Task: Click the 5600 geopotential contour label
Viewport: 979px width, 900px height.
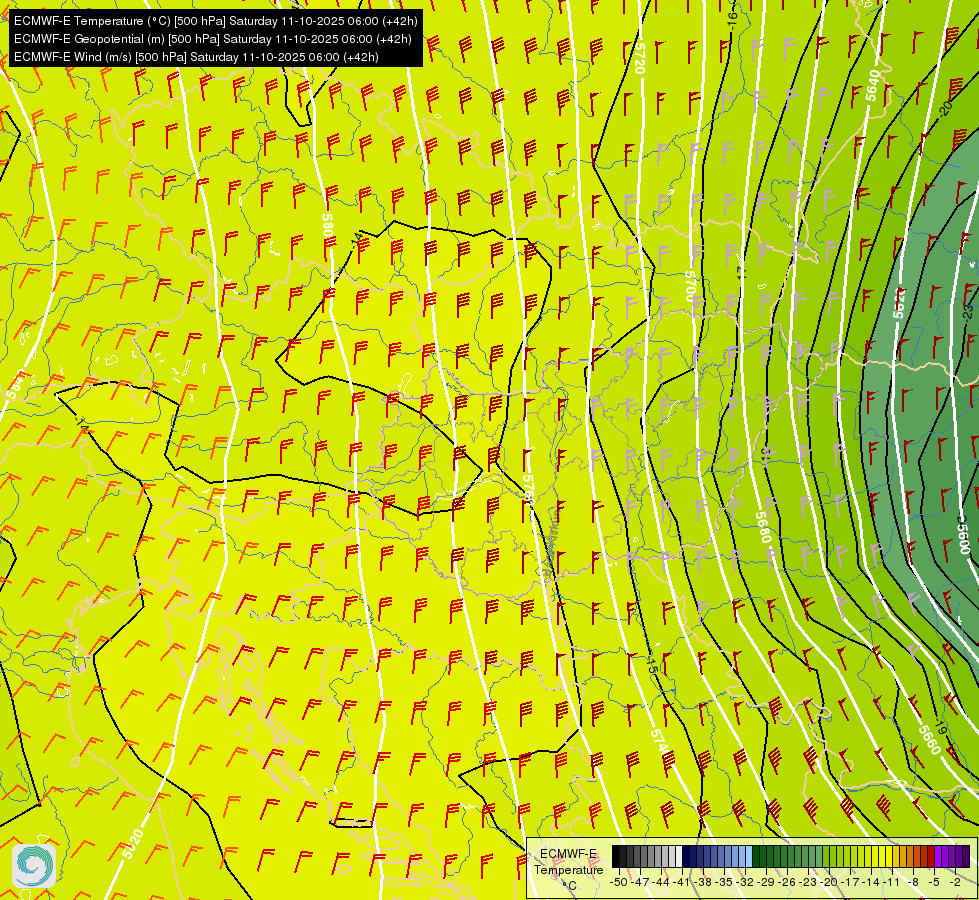Action: point(965,538)
